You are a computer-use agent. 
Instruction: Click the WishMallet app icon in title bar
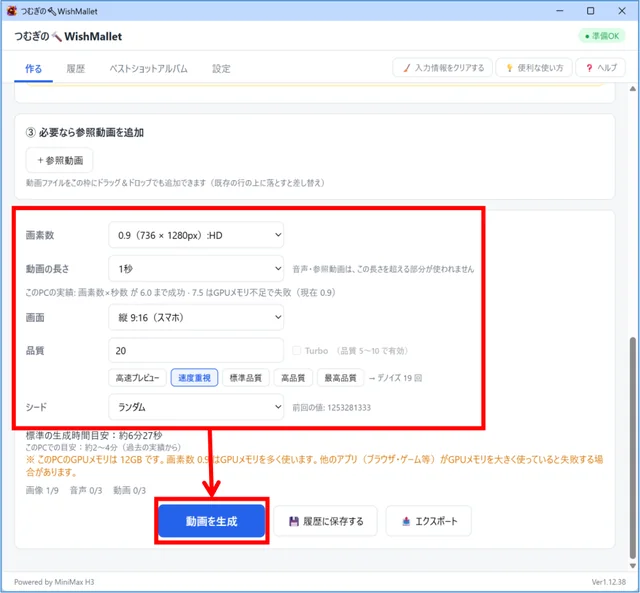pos(12,11)
